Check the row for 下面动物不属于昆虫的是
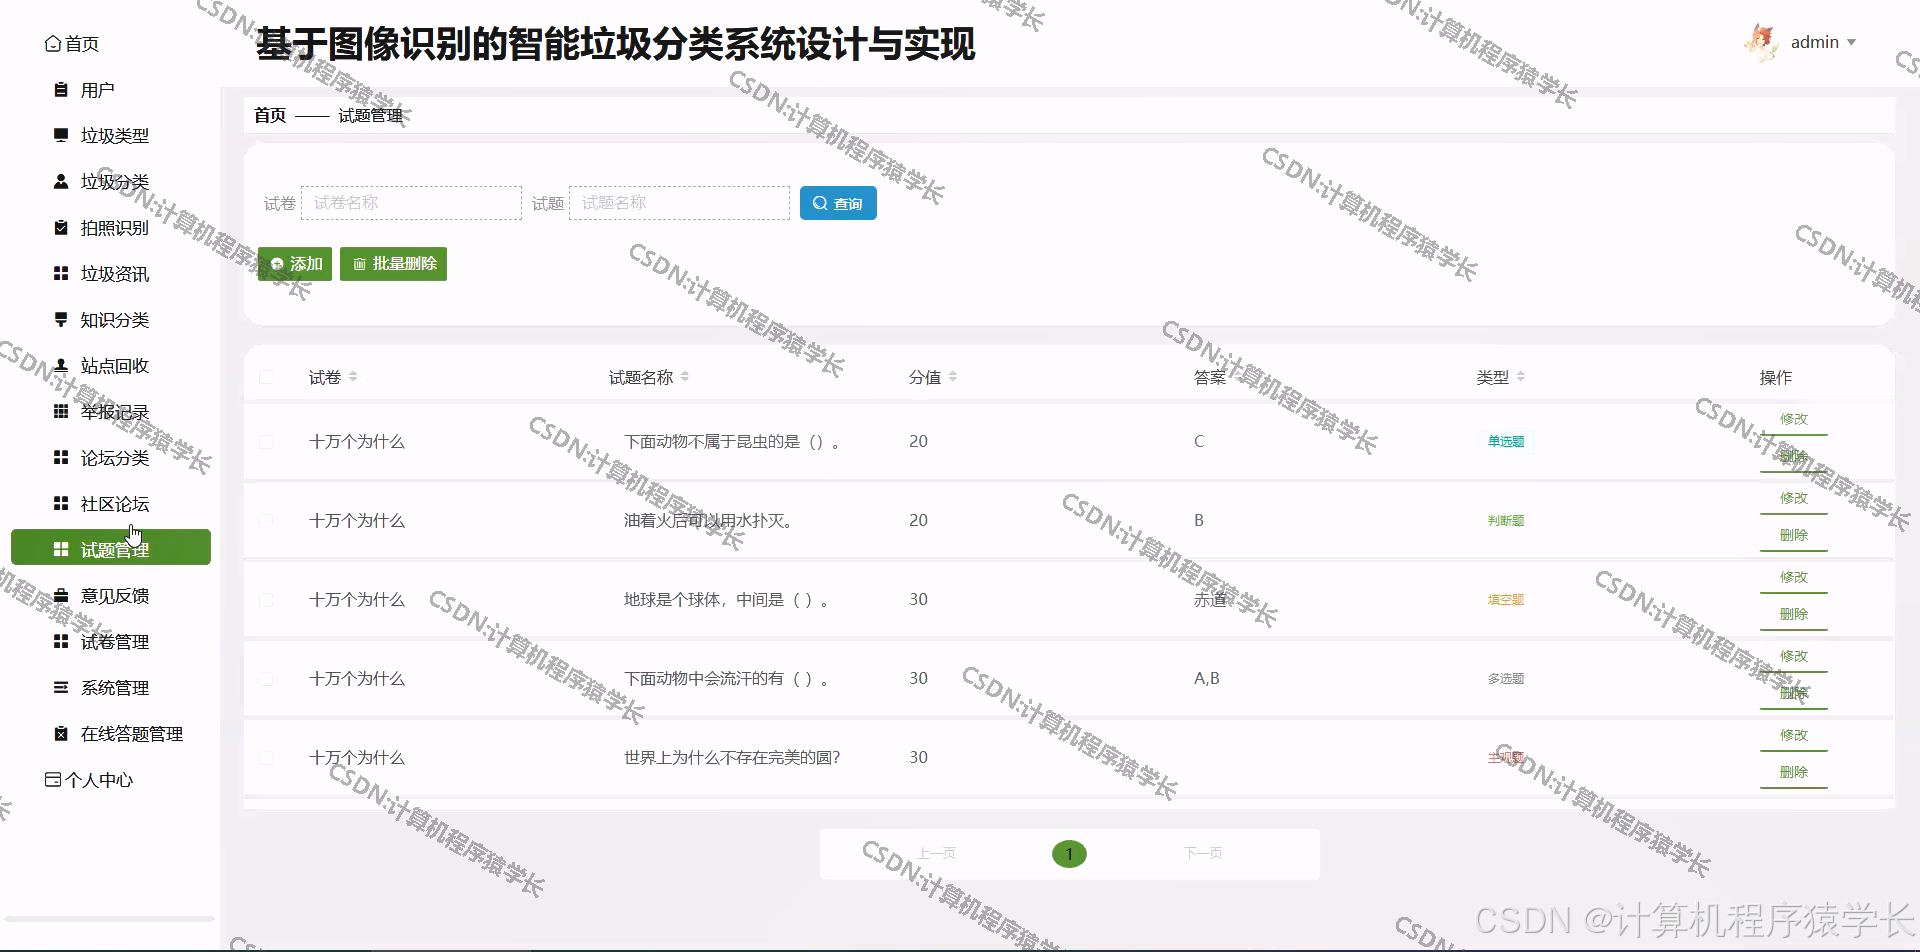This screenshot has width=1920, height=952. coord(266,441)
